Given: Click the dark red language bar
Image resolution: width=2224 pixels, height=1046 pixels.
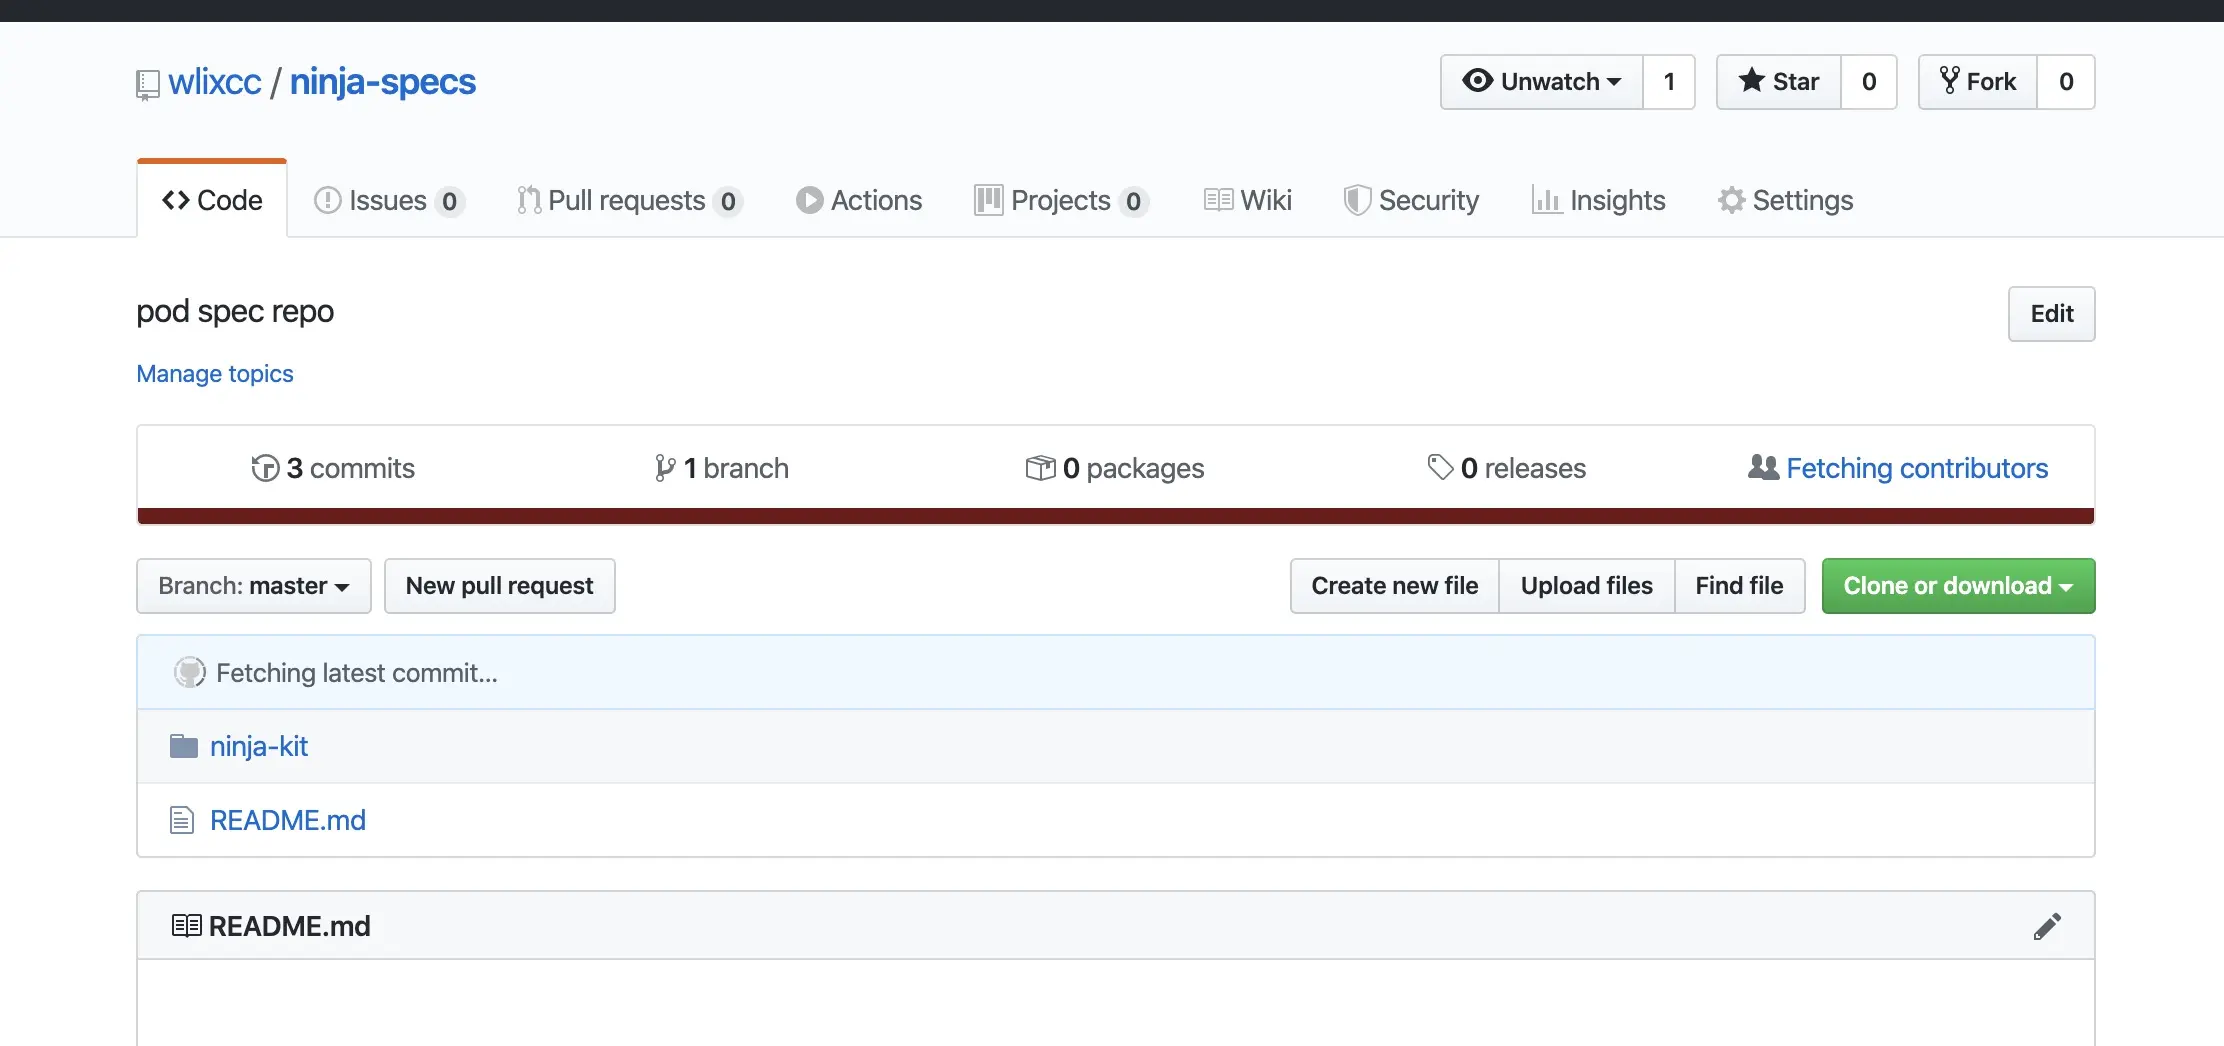Looking at the screenshot, I should (1116, 516).
